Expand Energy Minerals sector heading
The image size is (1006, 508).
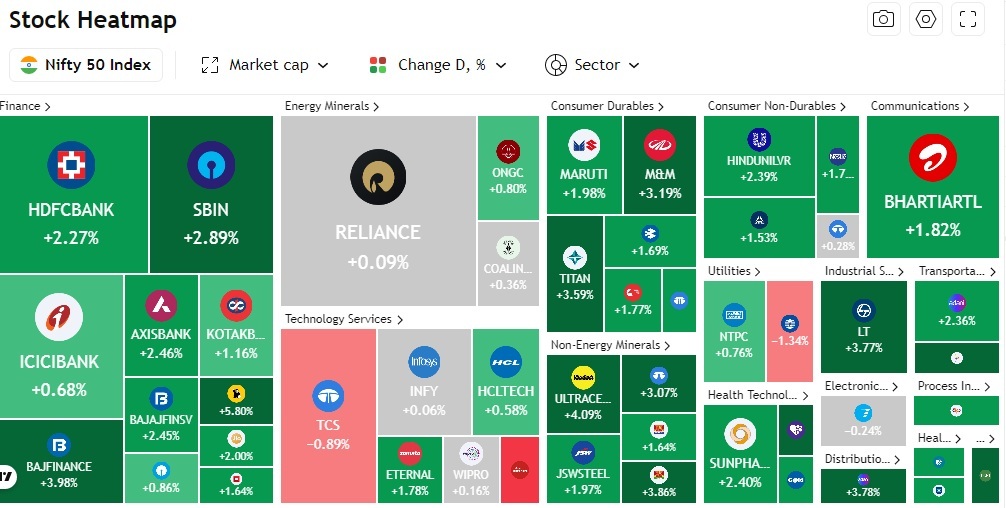click(332, 106)
